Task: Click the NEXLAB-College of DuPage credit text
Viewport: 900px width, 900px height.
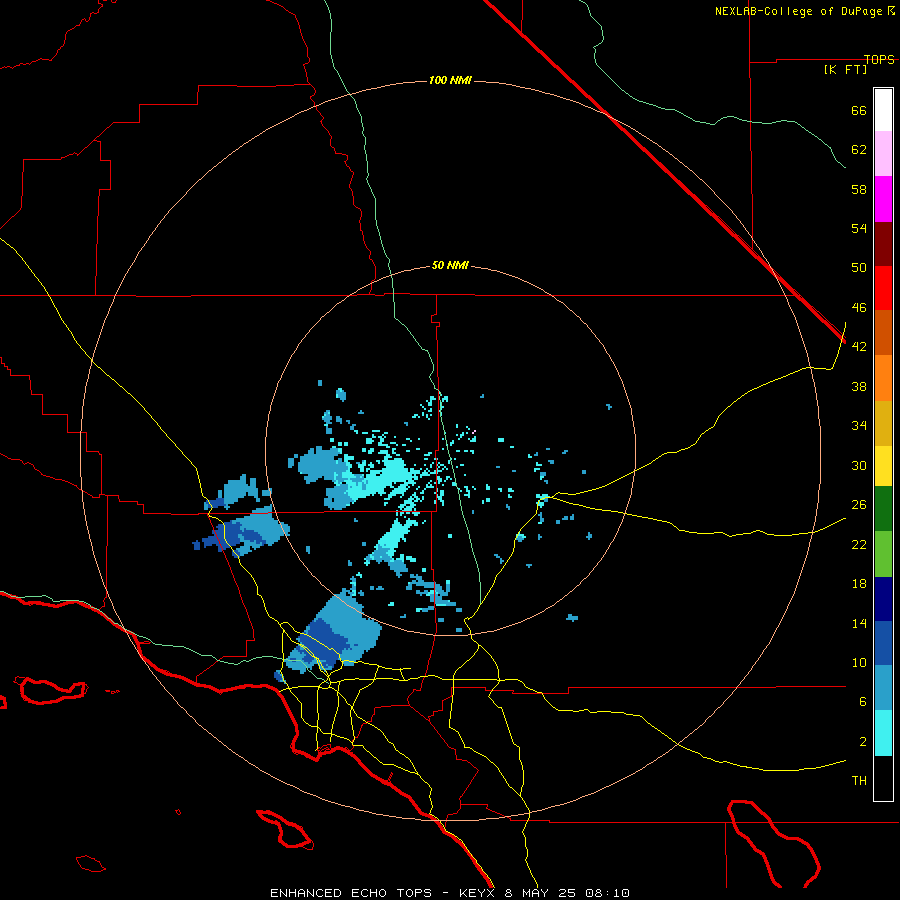Action: point(798,11)
